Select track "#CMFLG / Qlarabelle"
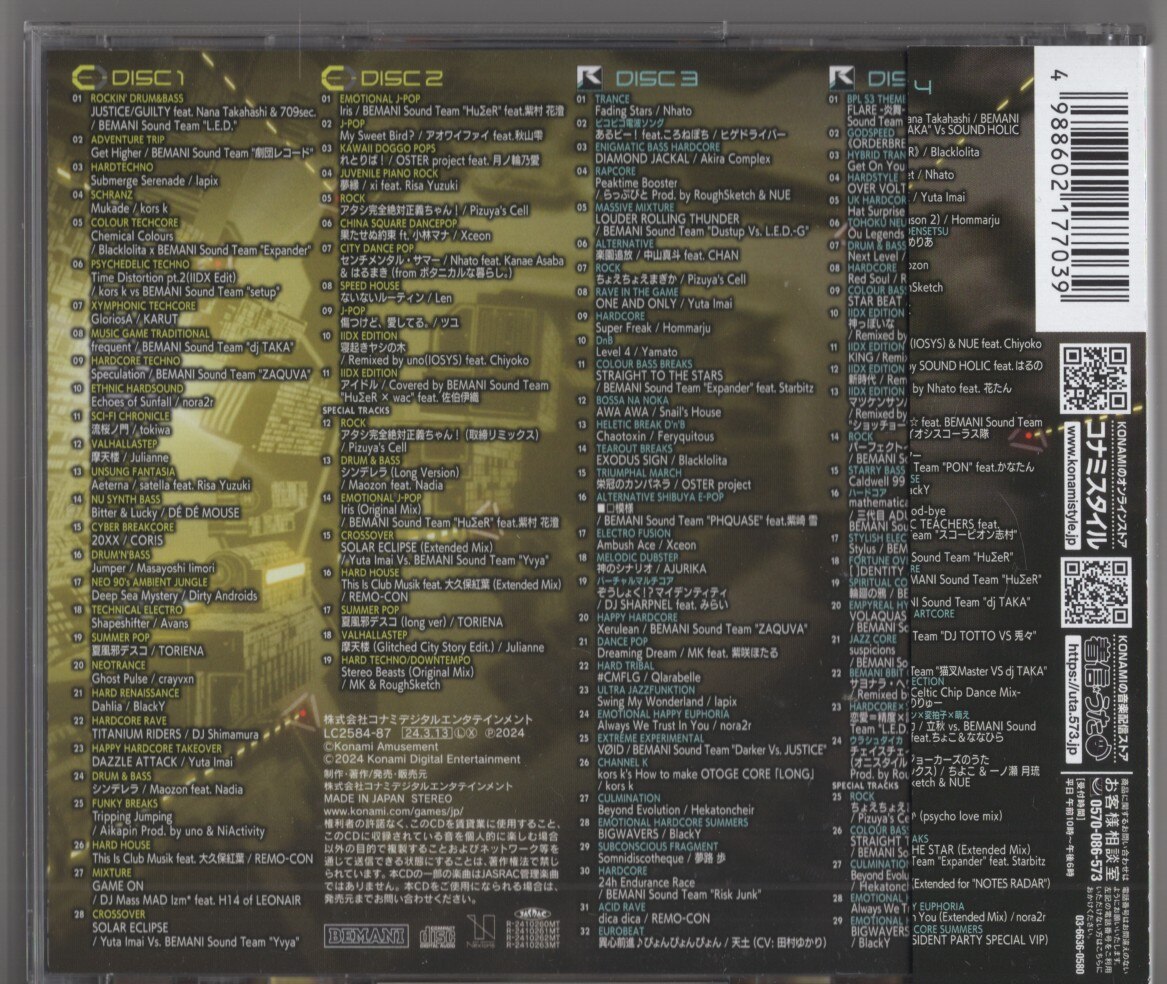 pos(649,678)
